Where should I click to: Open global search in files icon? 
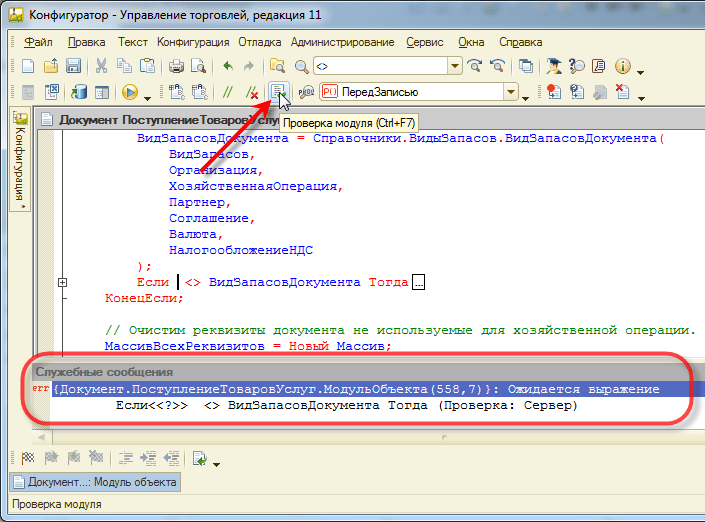point(277,66)
